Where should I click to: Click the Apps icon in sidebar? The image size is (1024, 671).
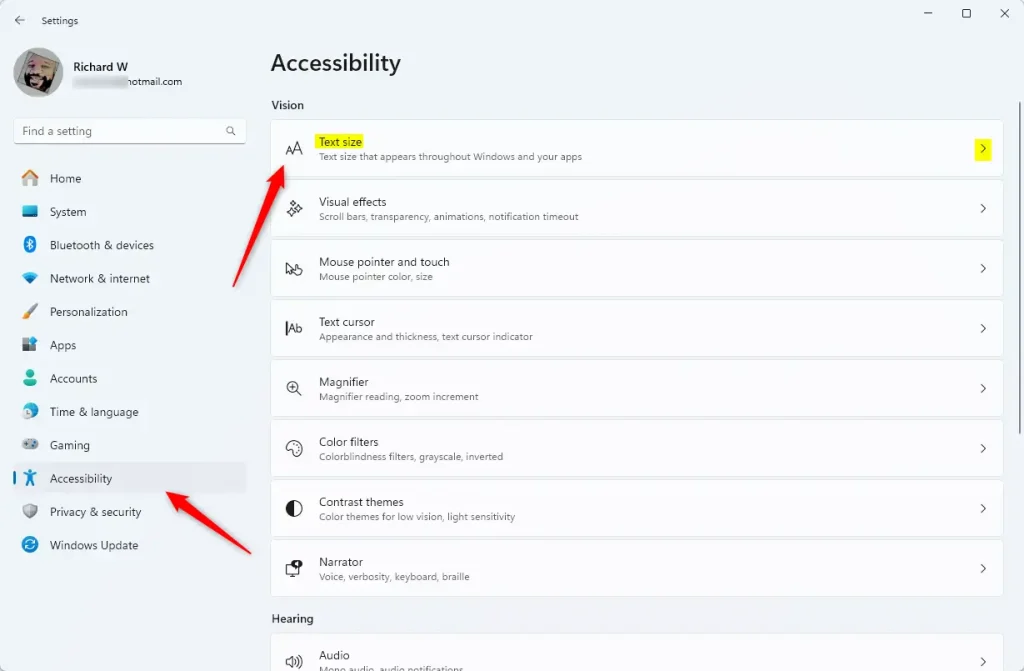pos(30,344)
